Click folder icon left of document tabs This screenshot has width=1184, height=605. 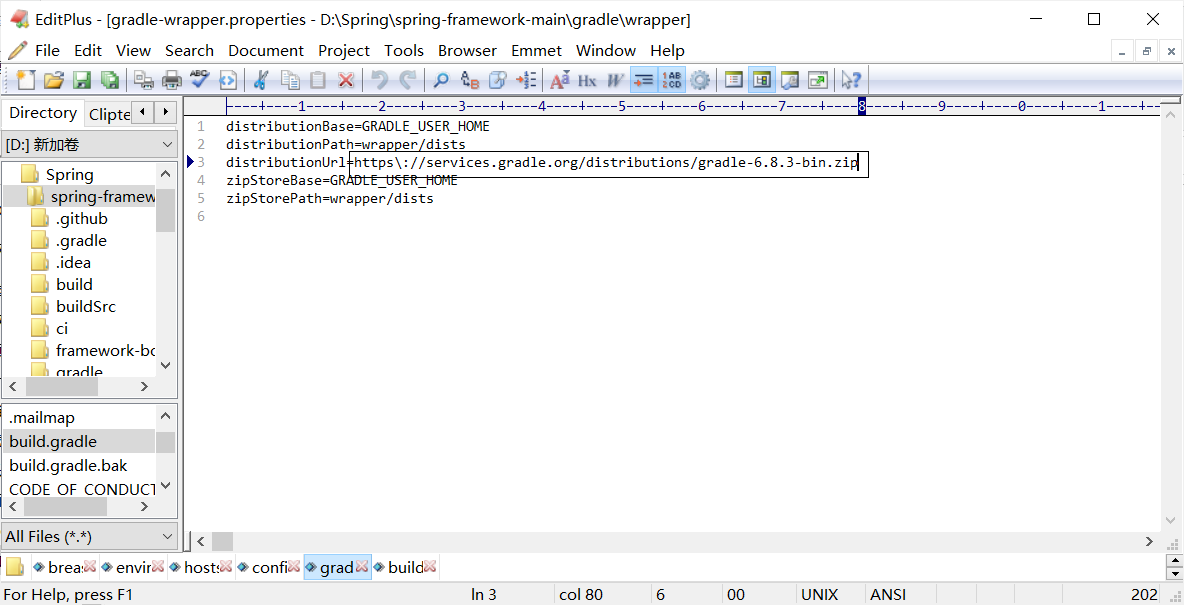coord(15,567)
